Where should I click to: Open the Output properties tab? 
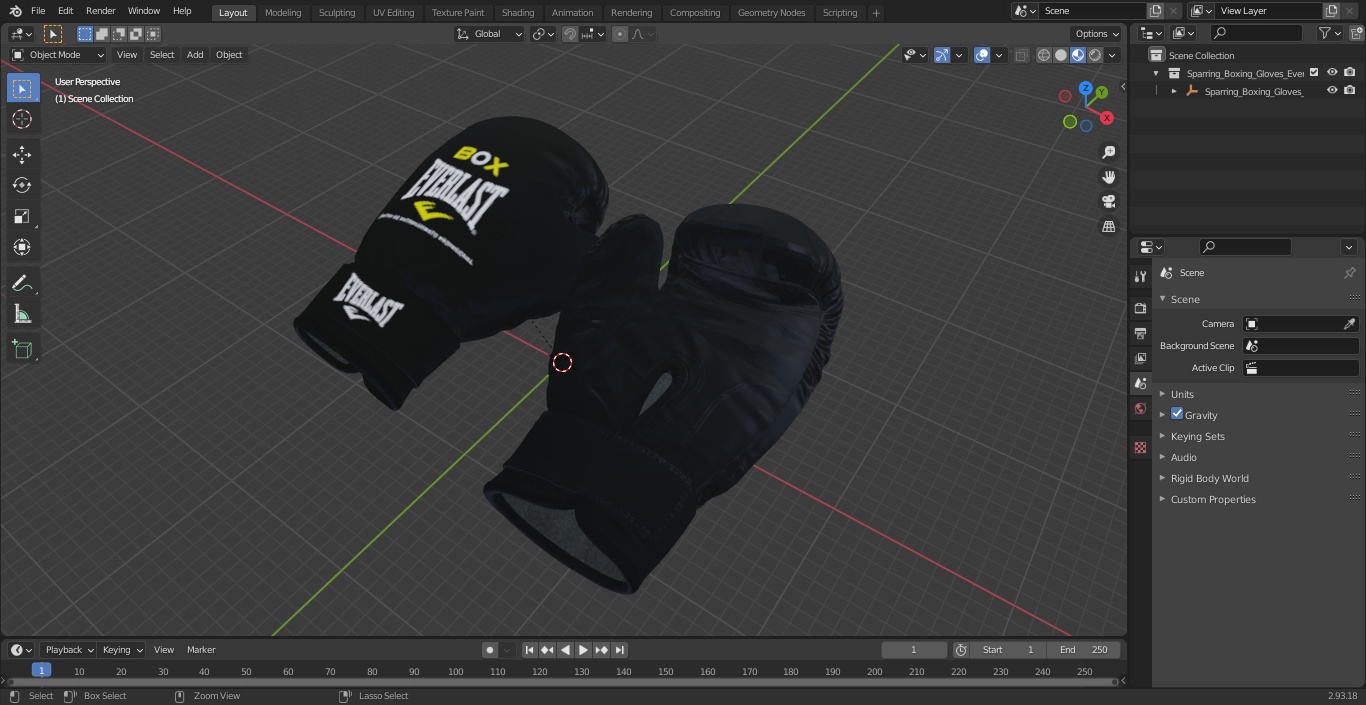(x=1140, y=333)
